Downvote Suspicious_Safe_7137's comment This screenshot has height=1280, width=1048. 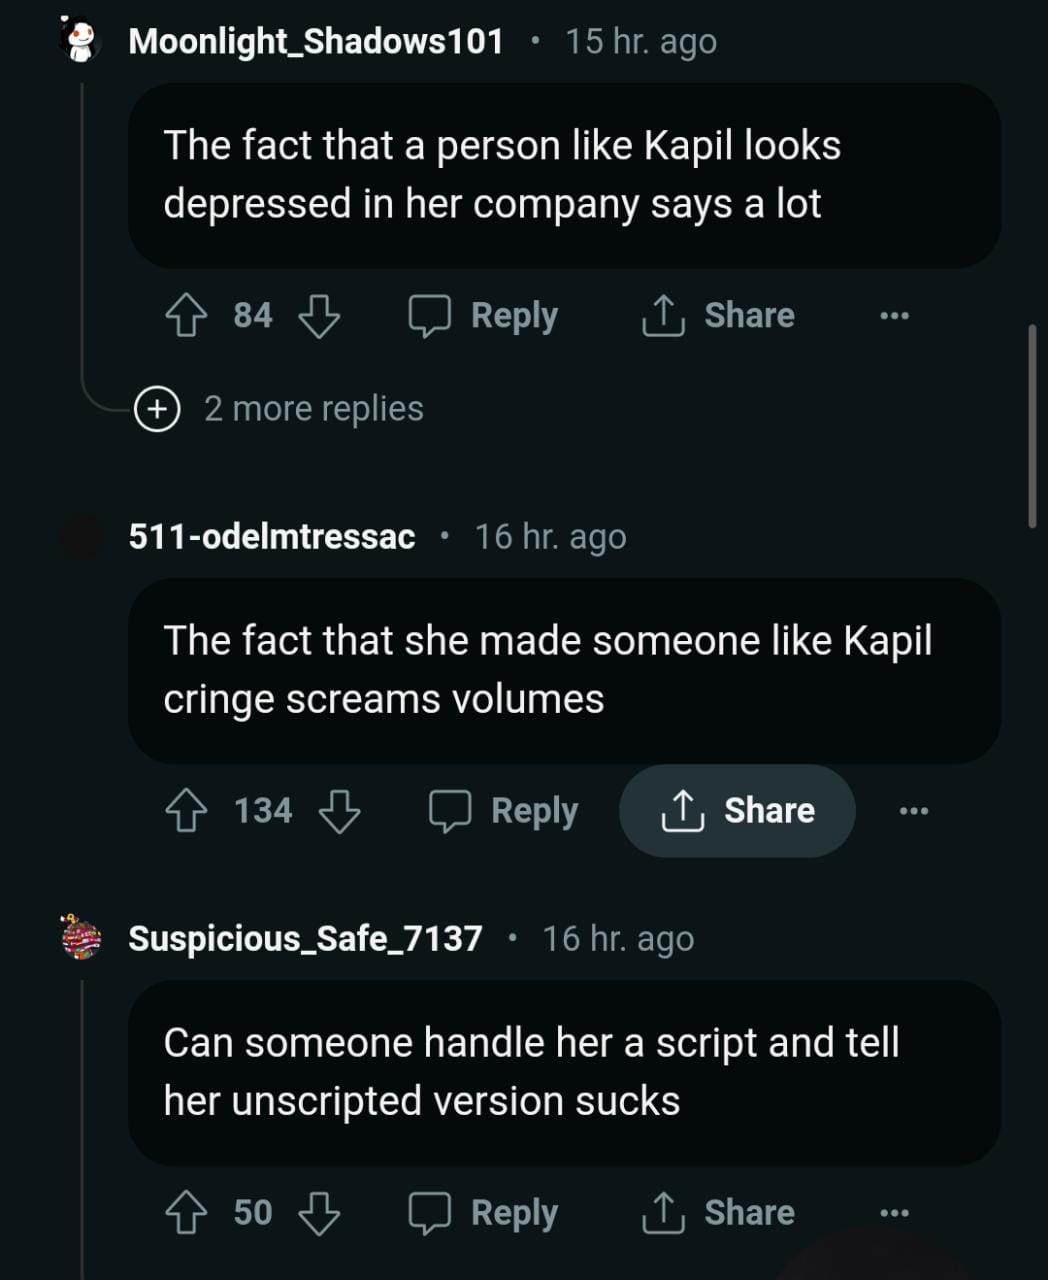[319, 1213]
